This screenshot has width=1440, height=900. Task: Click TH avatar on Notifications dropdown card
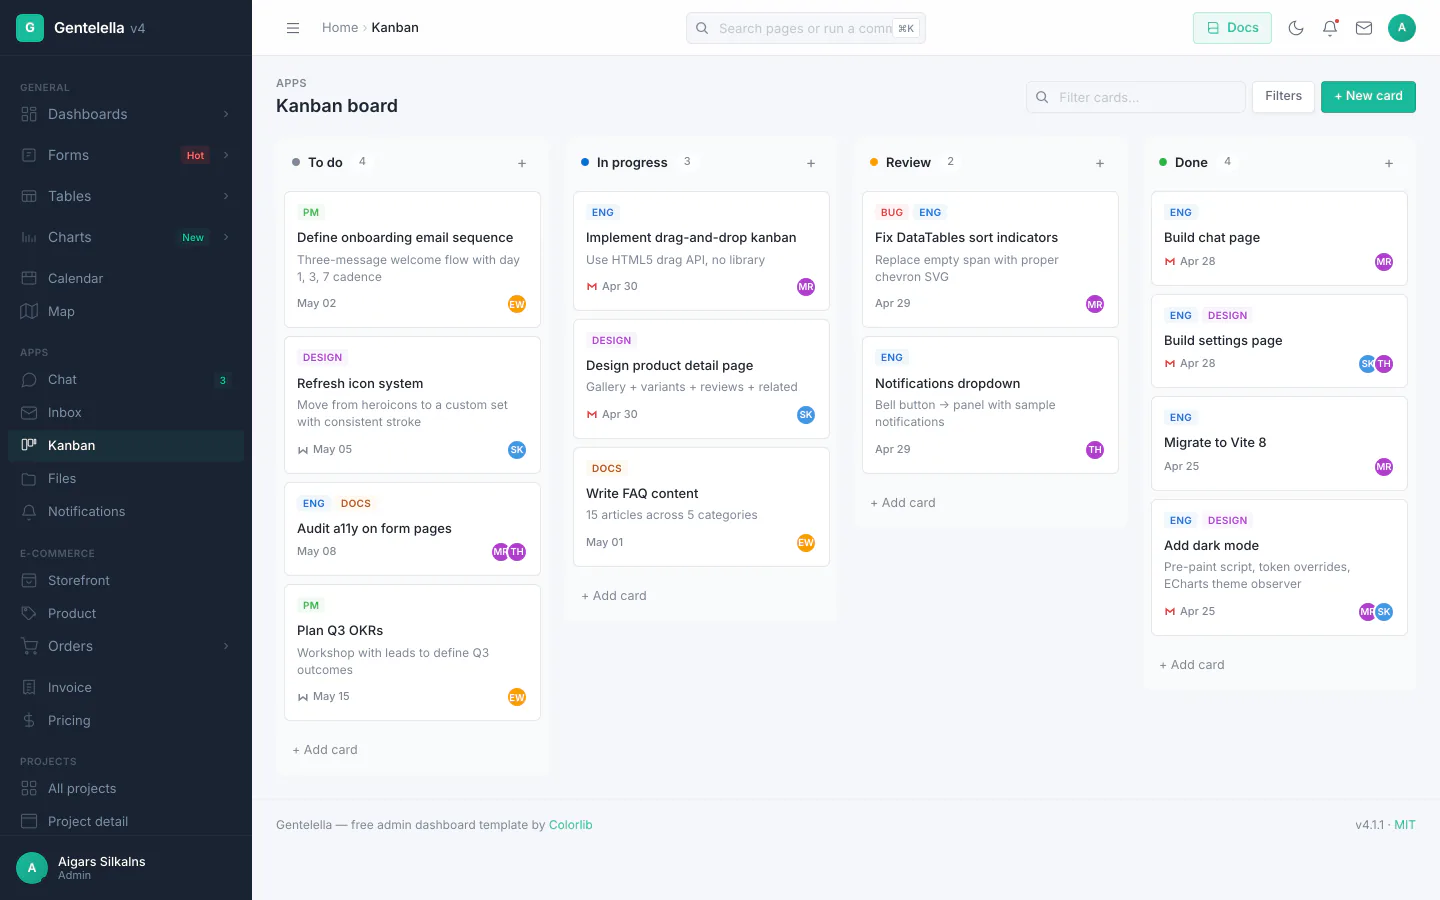[x=1095, y=450]
